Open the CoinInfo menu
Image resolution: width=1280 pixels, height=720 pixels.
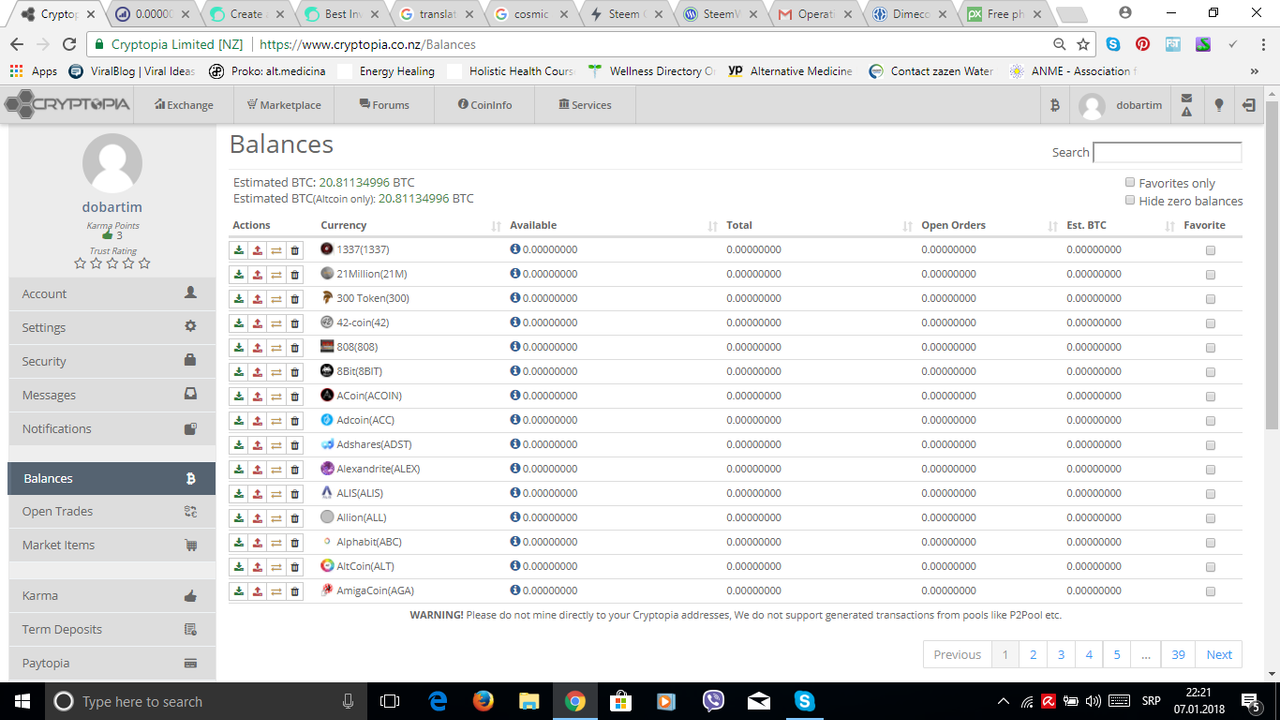click(x=485, y=105)
